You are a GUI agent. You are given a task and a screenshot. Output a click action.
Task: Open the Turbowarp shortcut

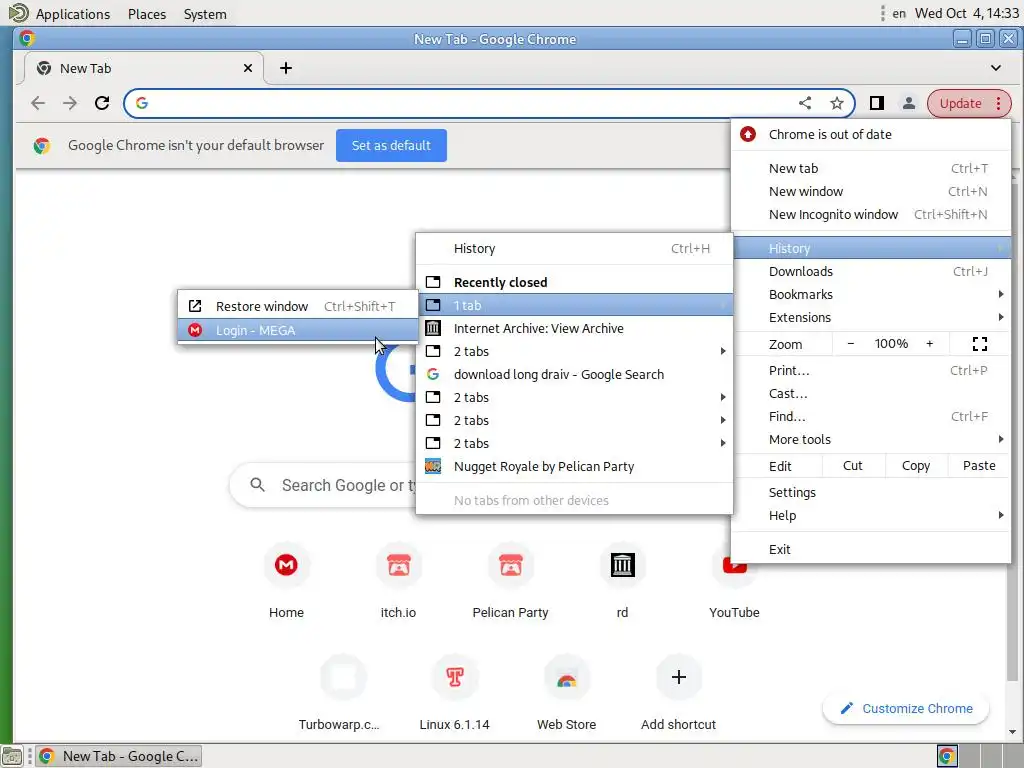pyautogui.click(x=343, y=677)
